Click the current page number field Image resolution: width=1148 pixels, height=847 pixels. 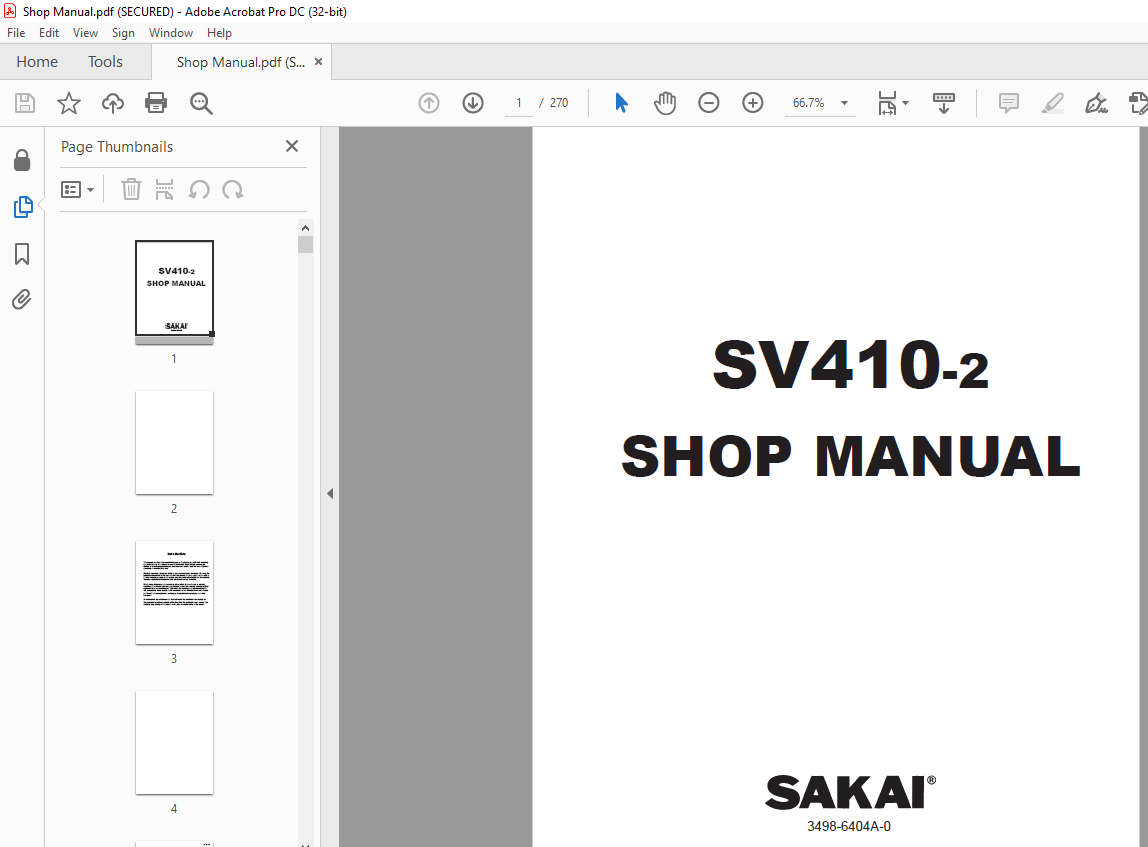pyautogui.click(x=518, y=103)
